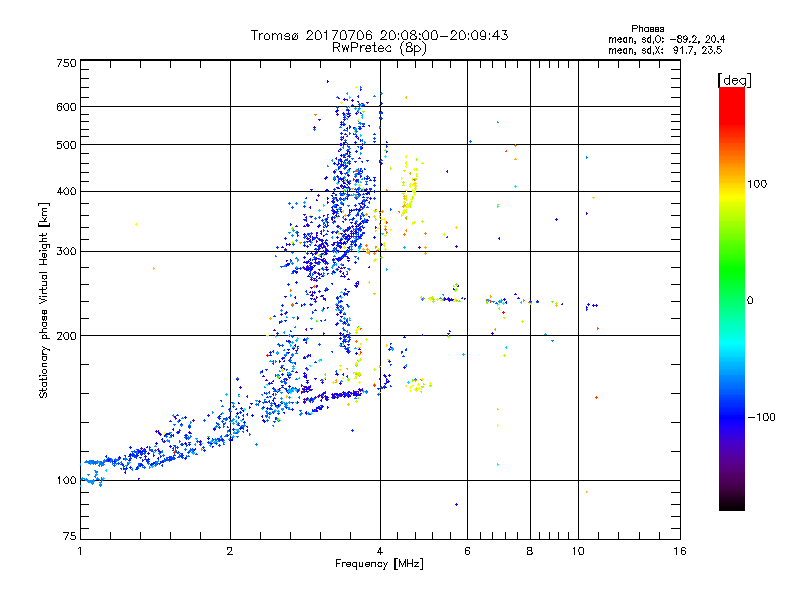The image size is (800, 600).
Task: Click the y-axis tick label '75'
Action: [70, 536]
